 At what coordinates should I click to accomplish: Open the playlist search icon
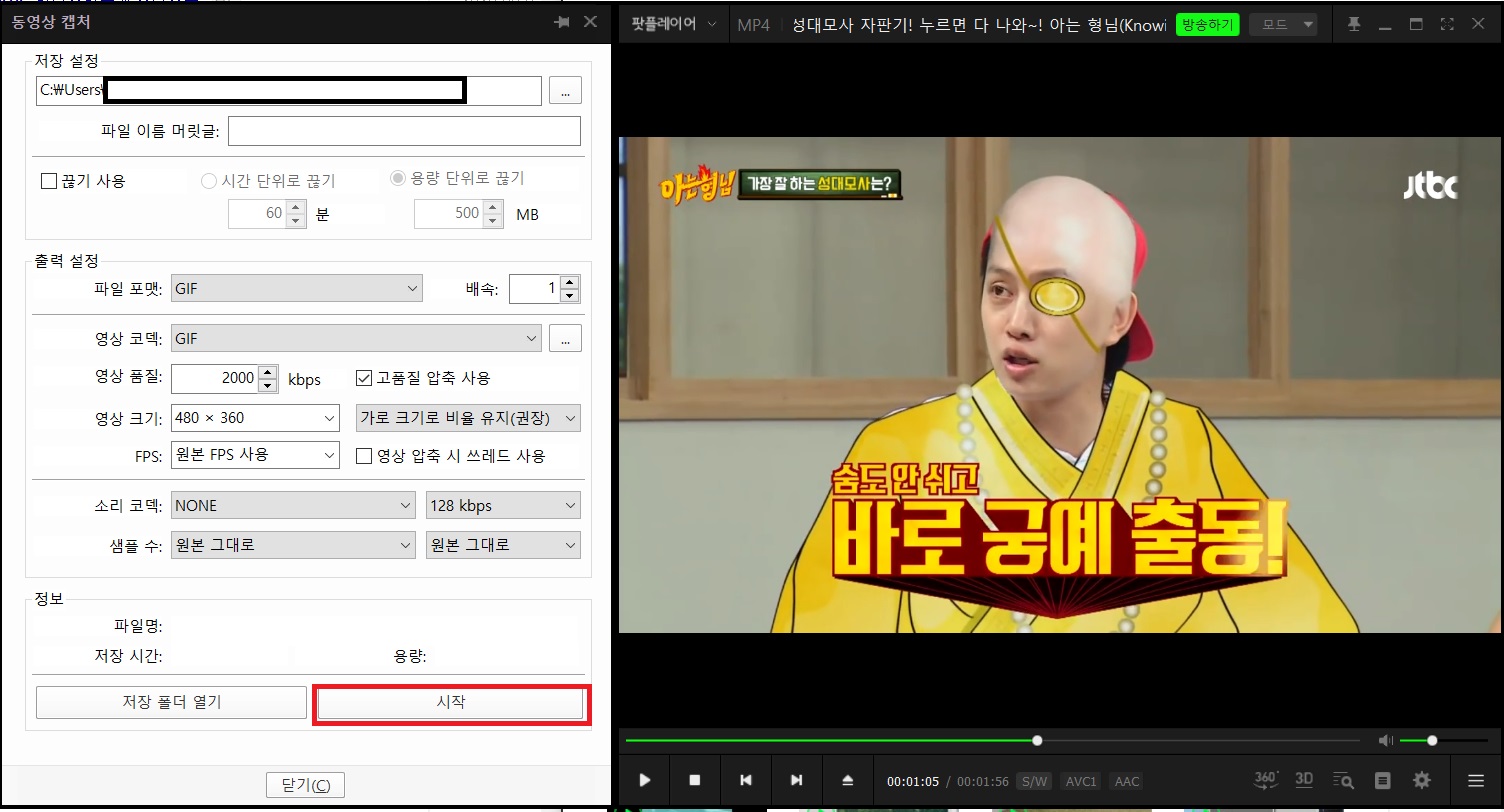[1343, 781]
